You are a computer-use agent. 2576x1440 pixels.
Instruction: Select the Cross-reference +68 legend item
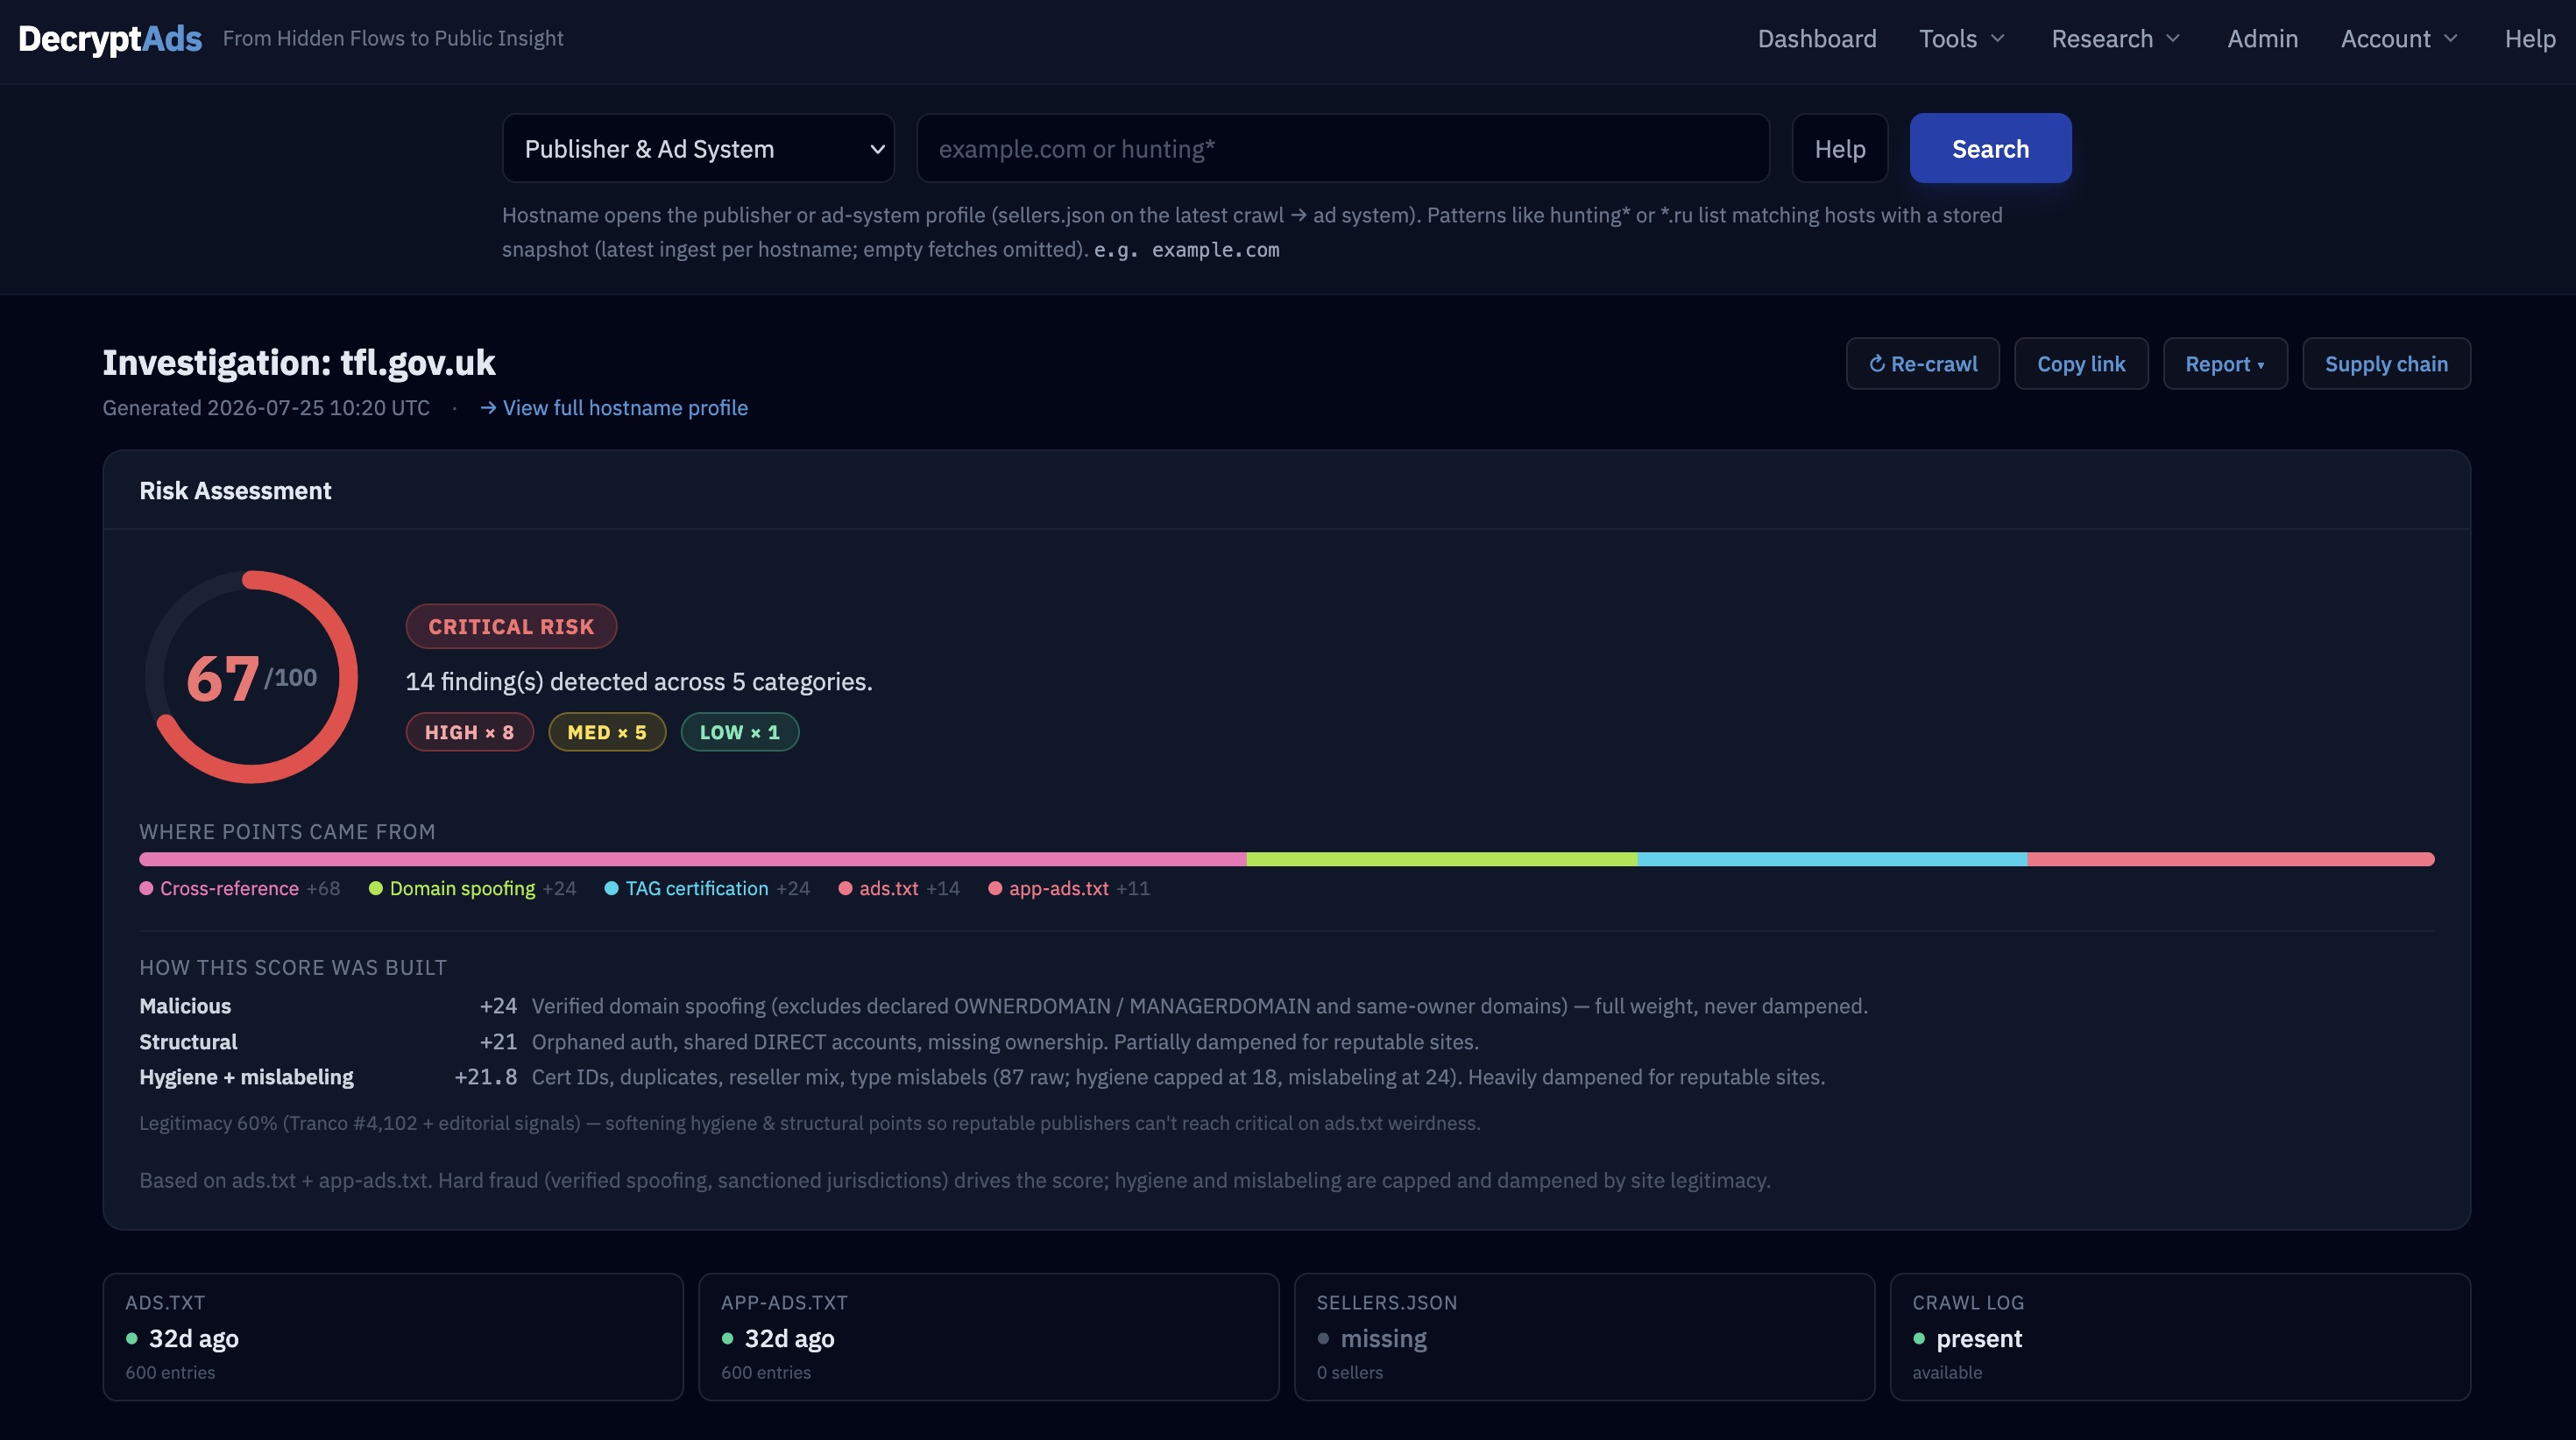(x=240, y=888)
